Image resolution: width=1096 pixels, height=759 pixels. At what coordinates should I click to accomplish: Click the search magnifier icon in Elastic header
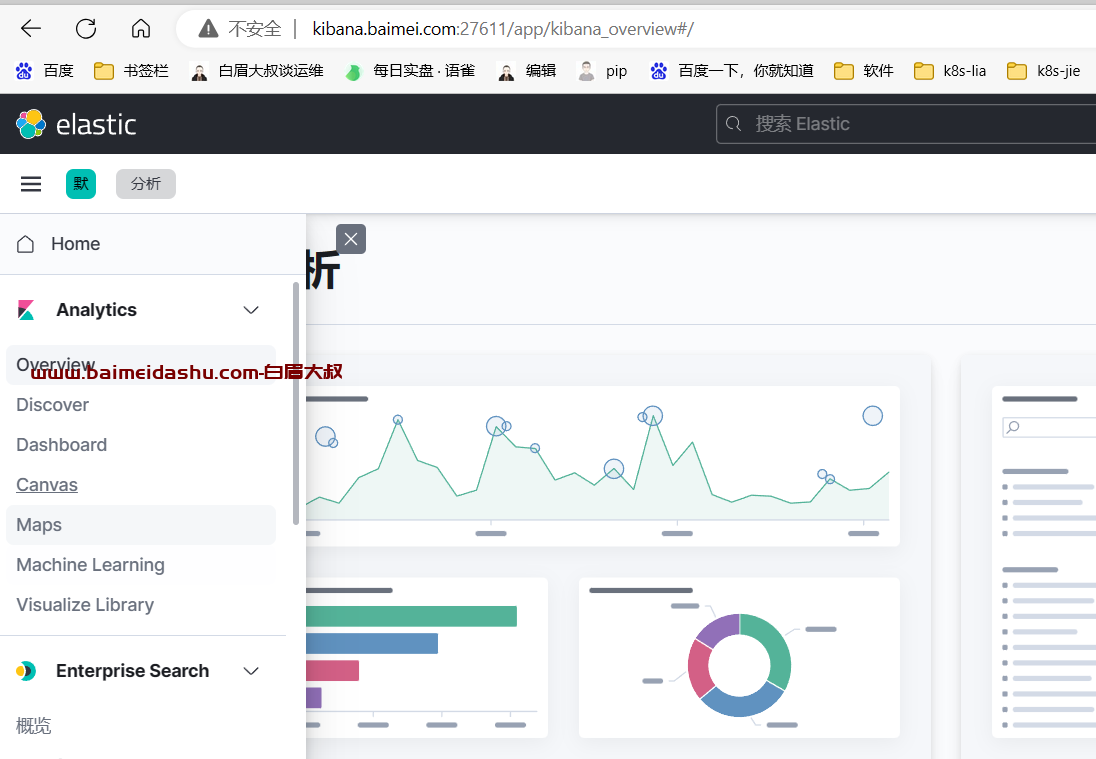(x=733, y=124)
